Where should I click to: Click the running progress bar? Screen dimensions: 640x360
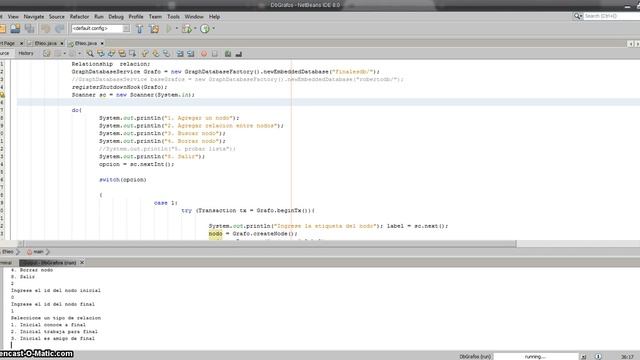536,356
